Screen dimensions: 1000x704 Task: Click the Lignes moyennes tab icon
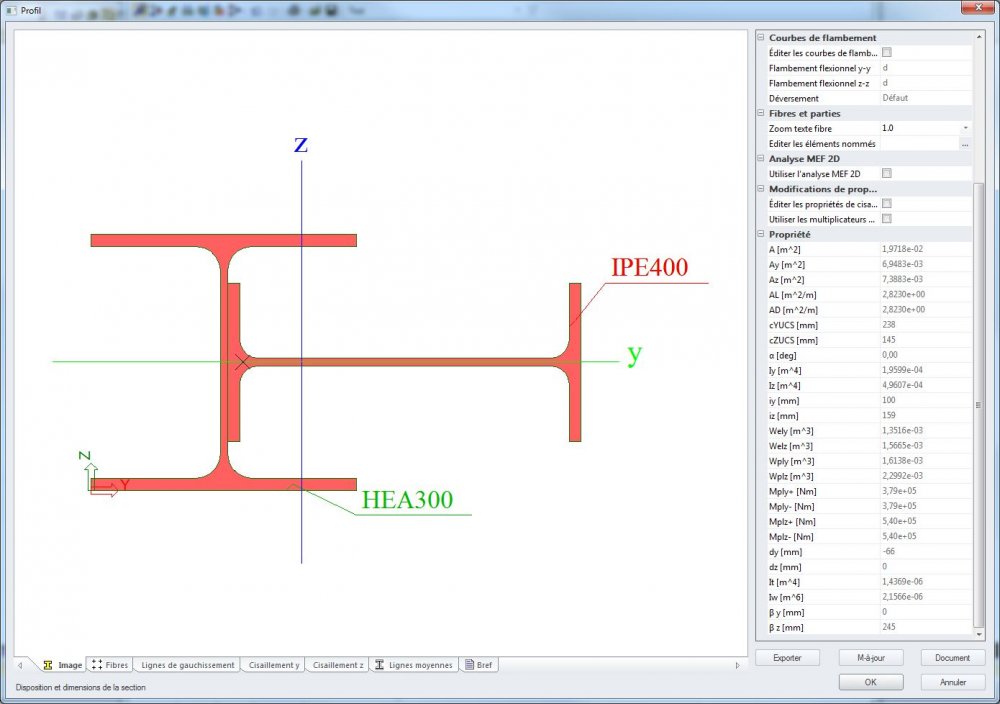pyautogui.click(x=379, y=664)
